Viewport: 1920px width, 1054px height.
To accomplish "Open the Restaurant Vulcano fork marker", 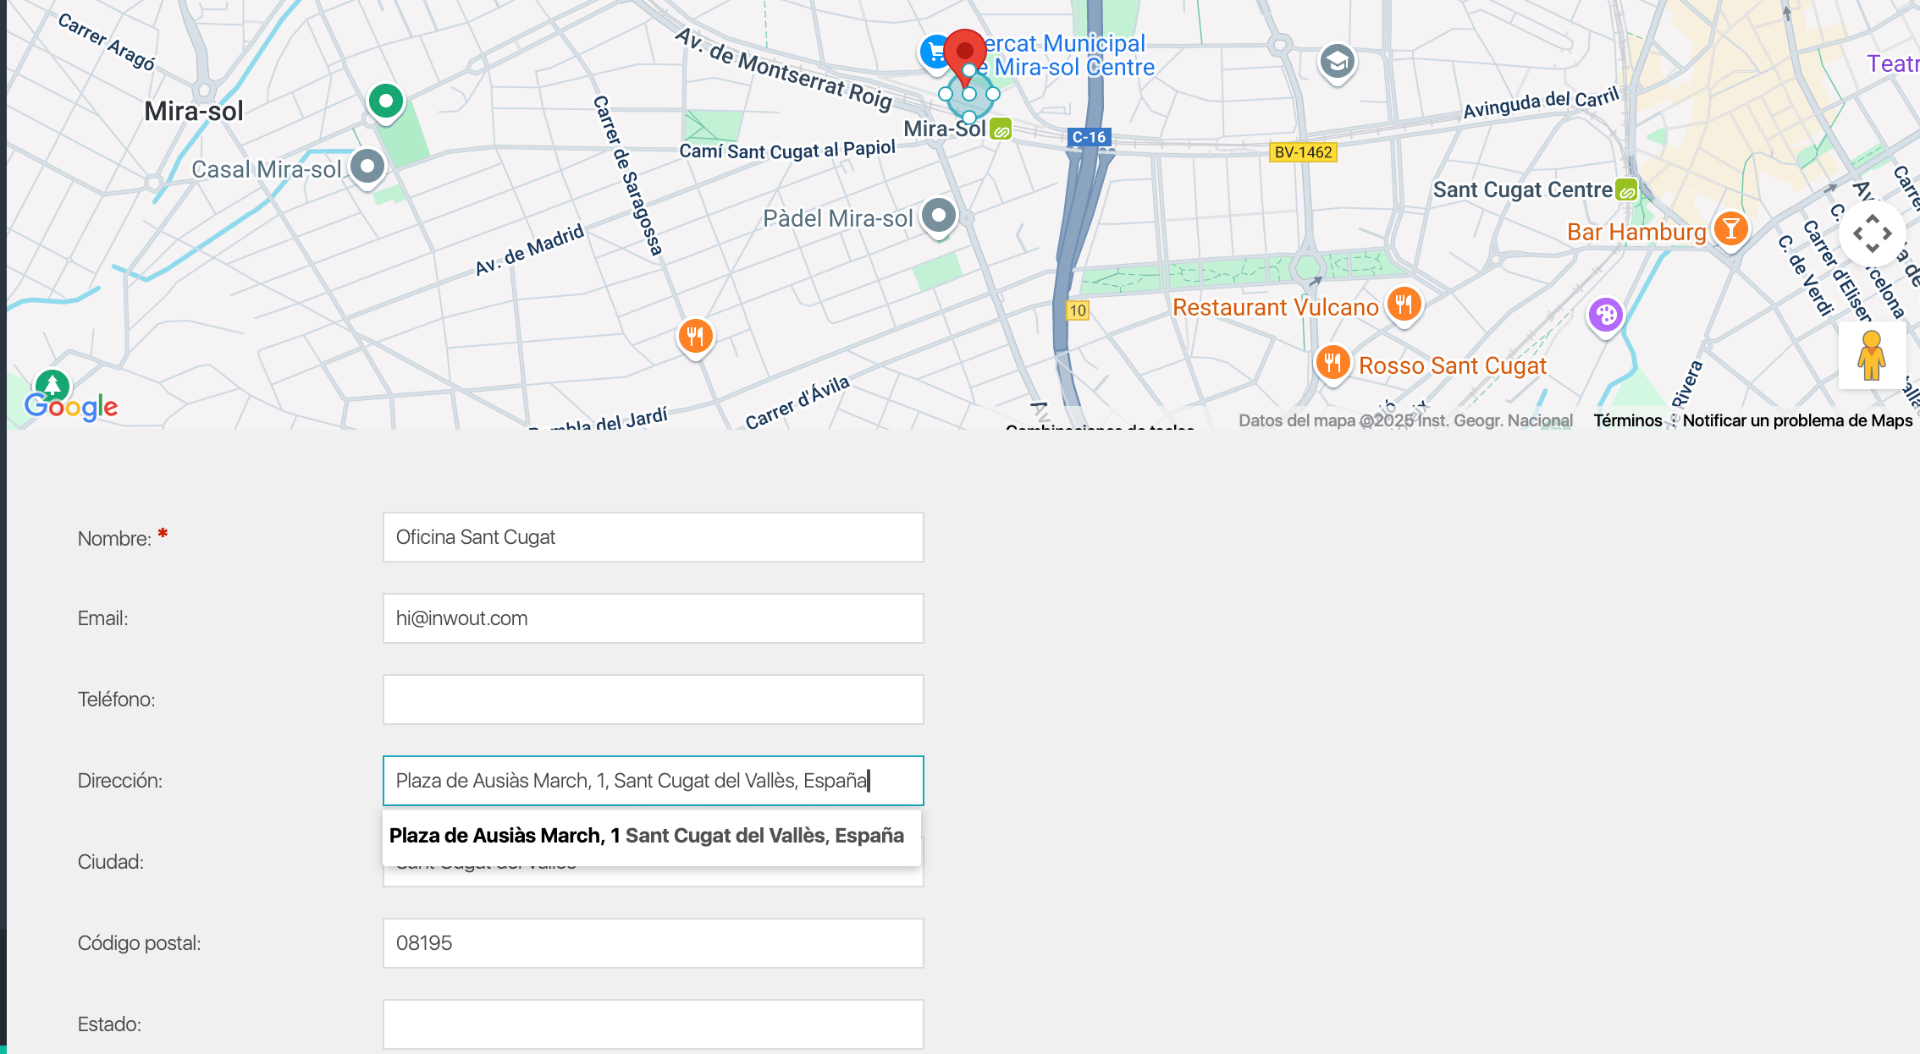I will click(1403, 304).
